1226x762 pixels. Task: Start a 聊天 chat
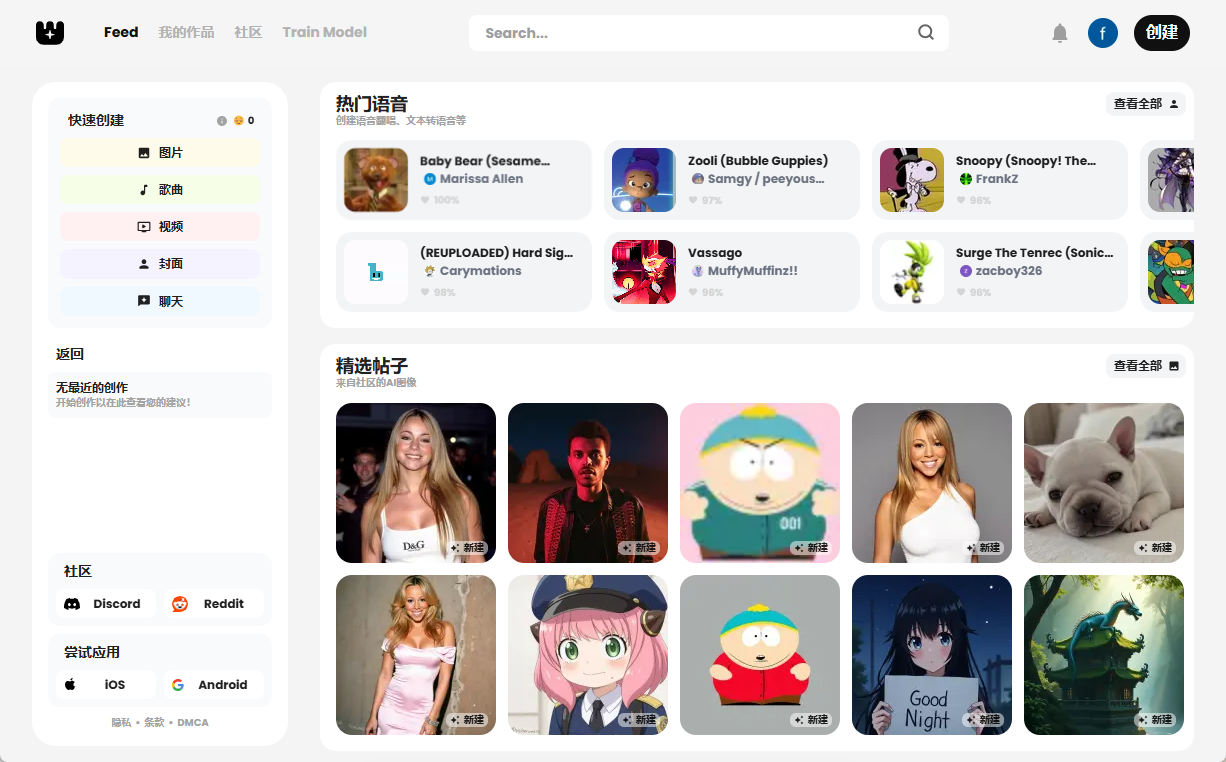[160, 301]
